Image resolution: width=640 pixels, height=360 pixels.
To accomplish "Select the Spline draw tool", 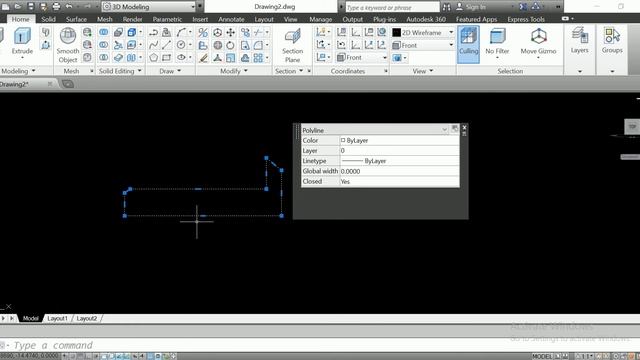I will [x=153, y=45].
